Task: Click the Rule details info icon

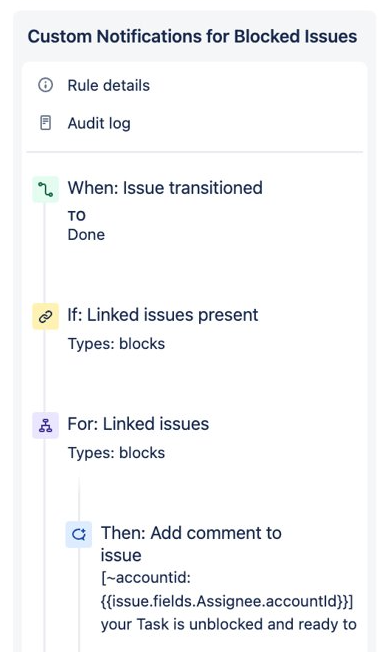Action: click(45, 85)
